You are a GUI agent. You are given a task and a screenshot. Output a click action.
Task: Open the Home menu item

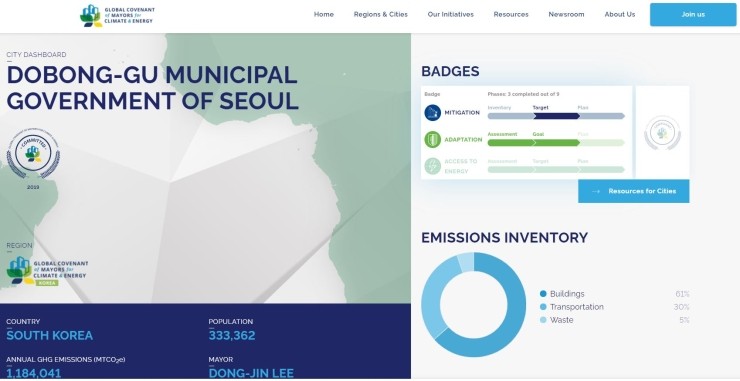[324, 15]
